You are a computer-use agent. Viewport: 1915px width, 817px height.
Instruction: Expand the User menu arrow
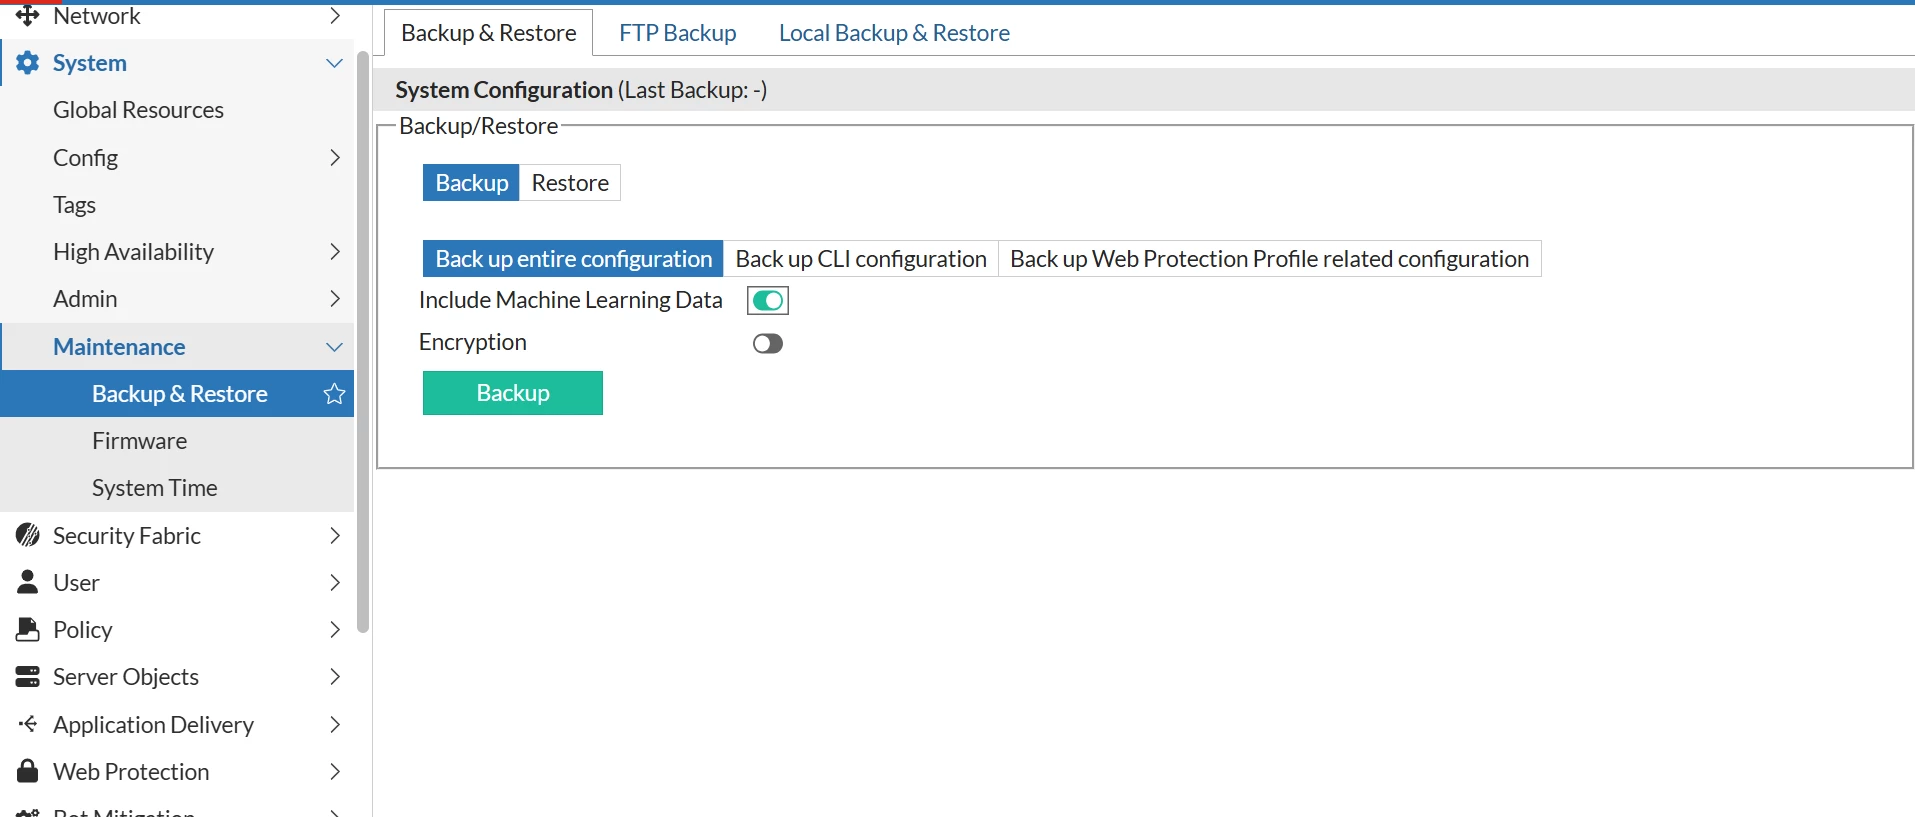[335, 582]
